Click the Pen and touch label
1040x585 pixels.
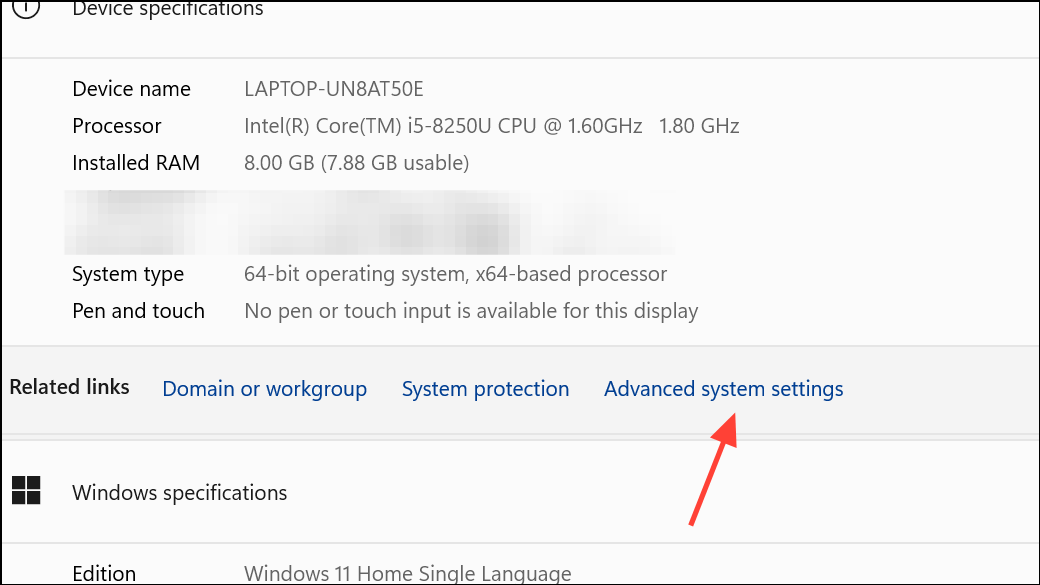(x=139, y=311)
